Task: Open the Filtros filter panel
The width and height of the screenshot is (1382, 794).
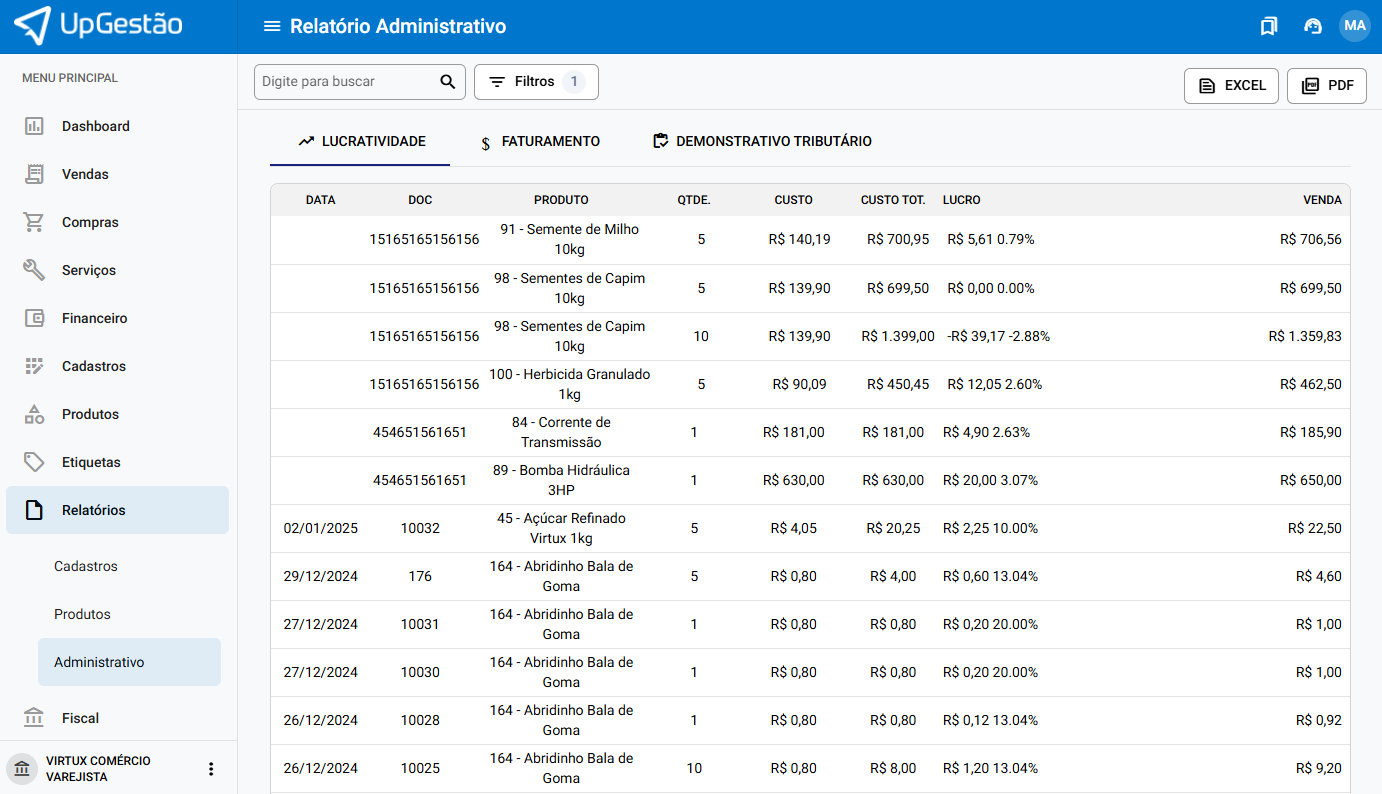Action: point(536,82)
